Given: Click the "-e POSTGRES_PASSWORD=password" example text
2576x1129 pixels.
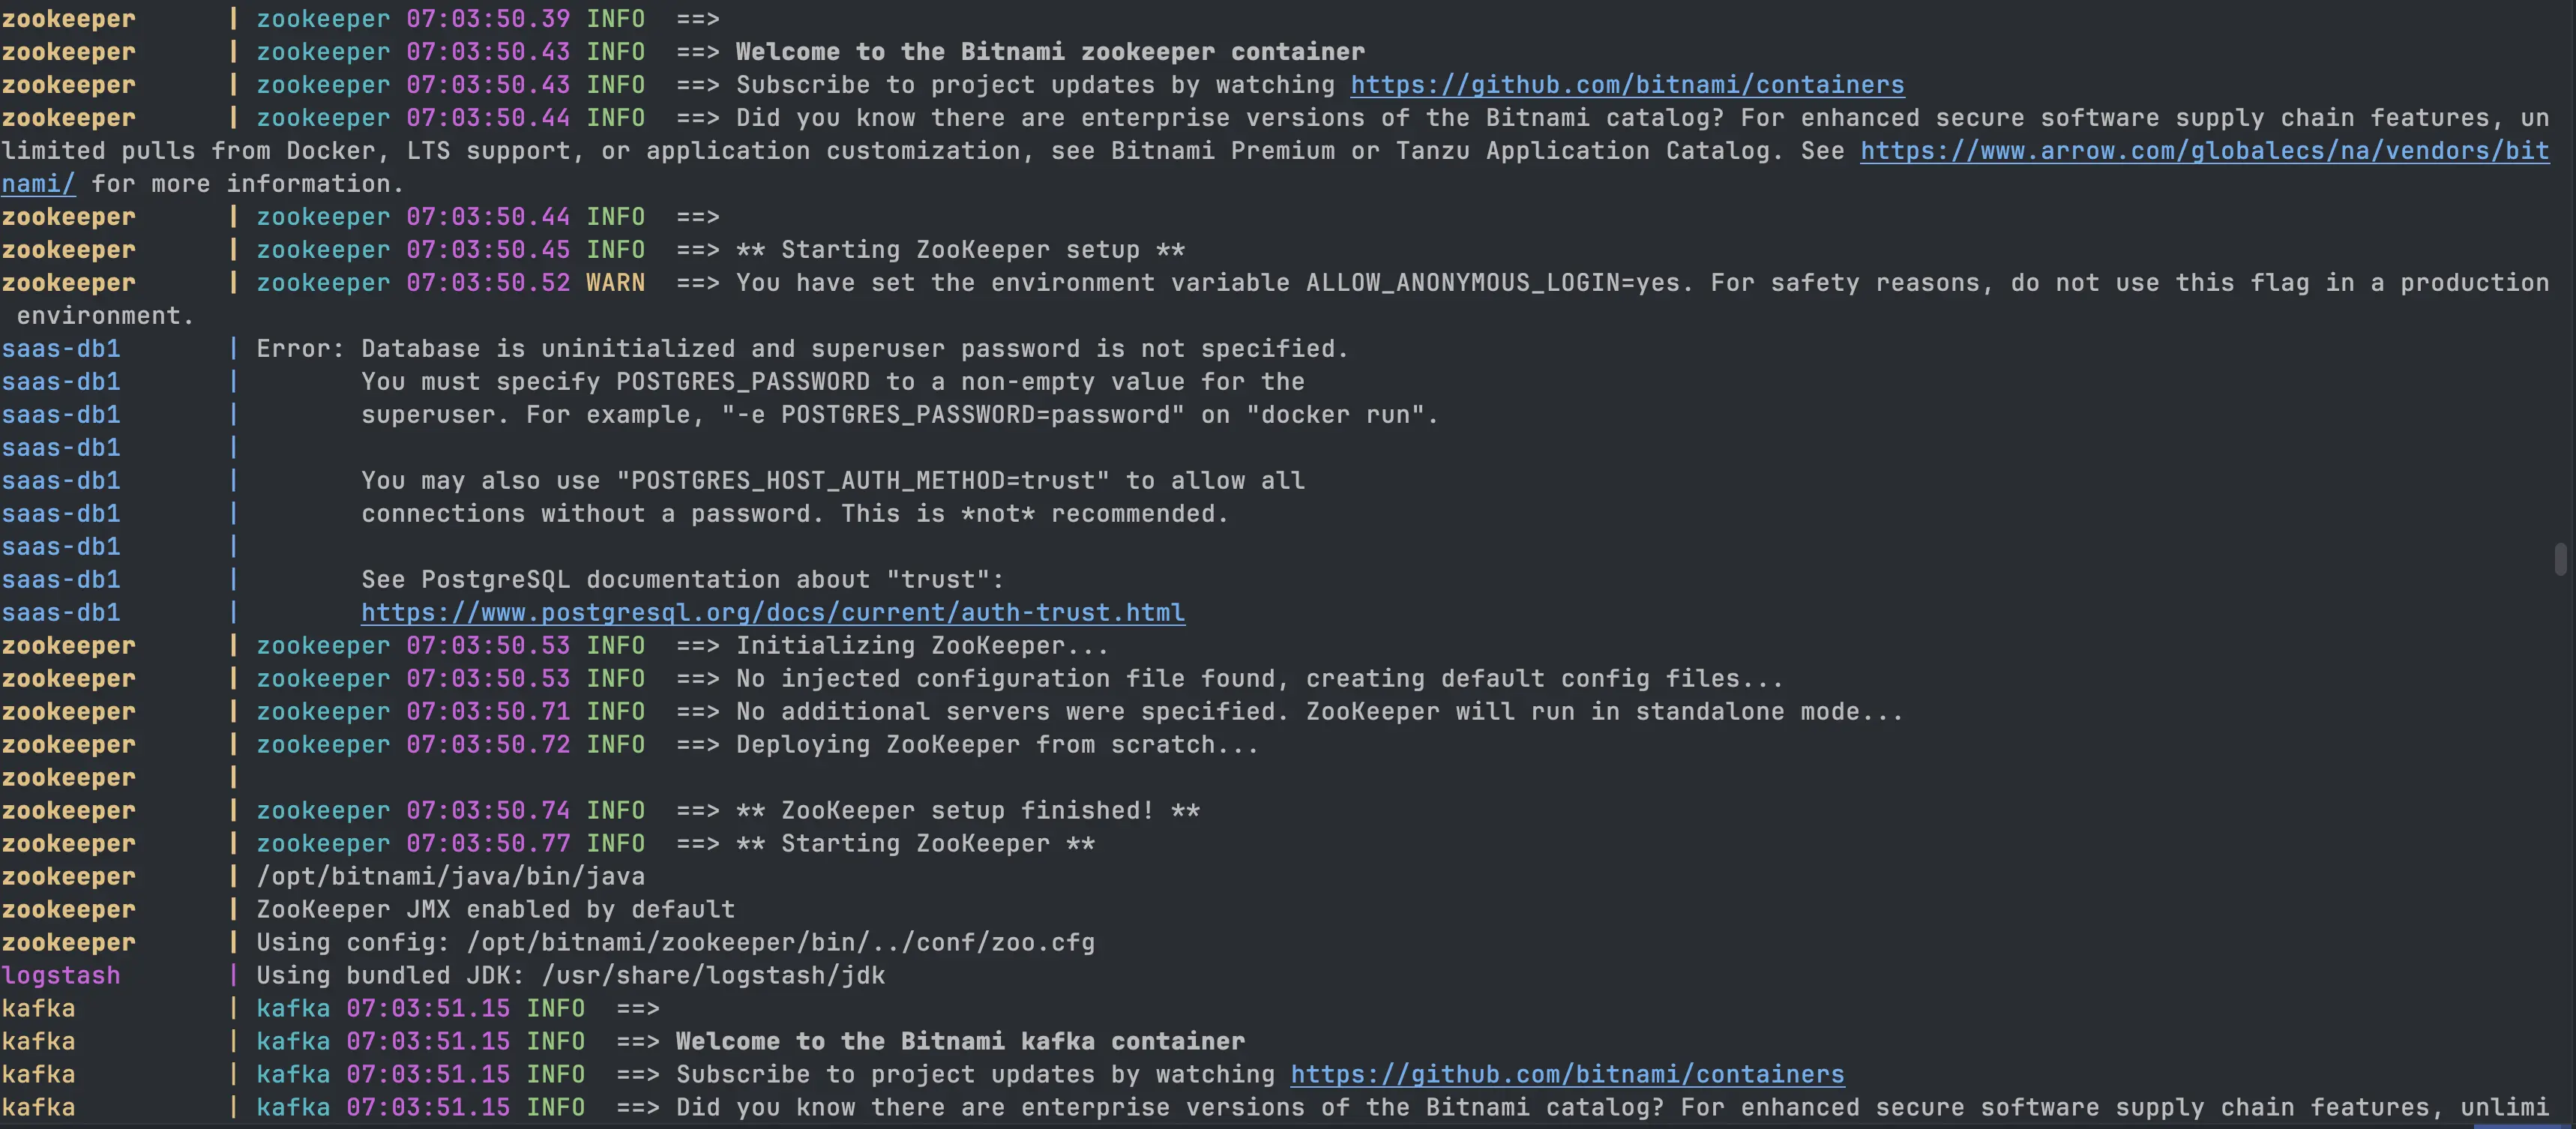Looking at the screenshot, I should tap(953, 415).
